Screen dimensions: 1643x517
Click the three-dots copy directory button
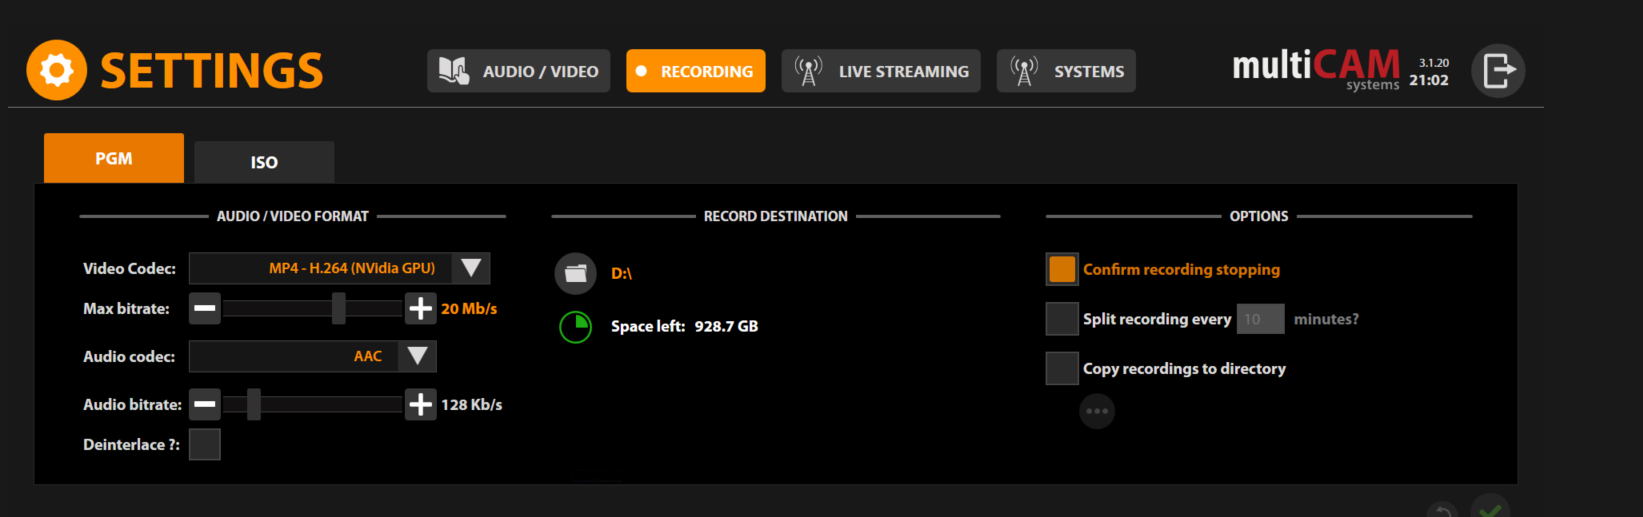1097,411
